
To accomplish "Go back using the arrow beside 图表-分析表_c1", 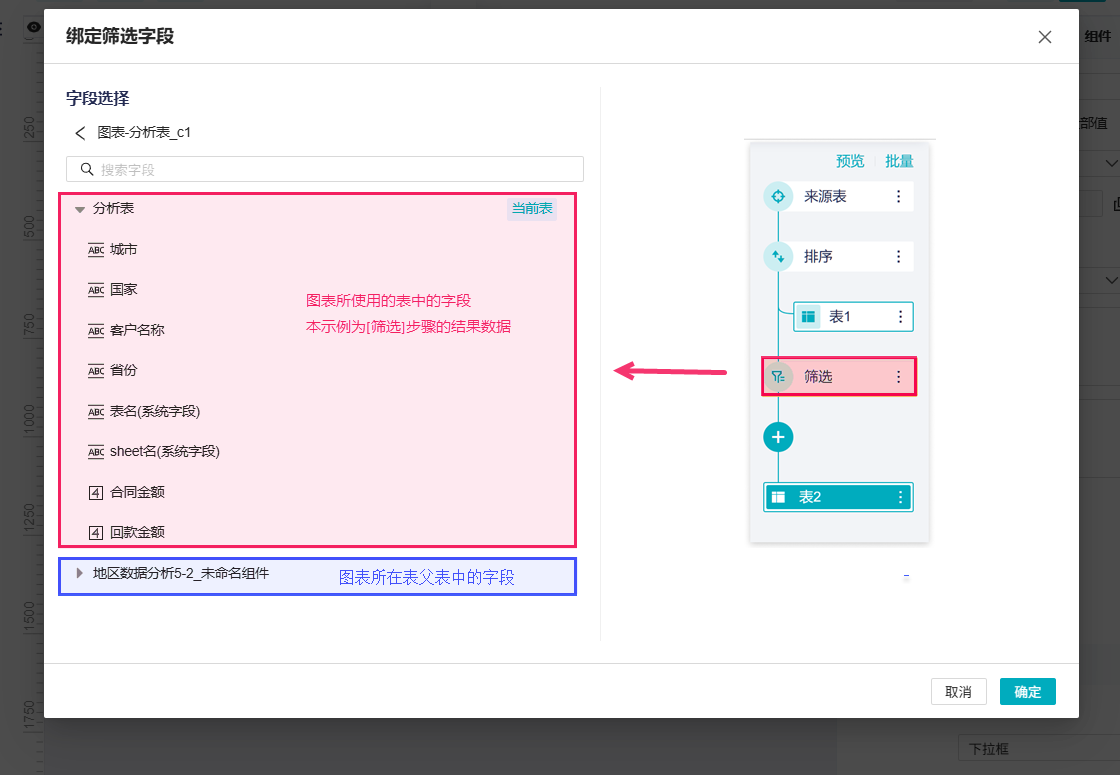I will [x=80, y=133].
